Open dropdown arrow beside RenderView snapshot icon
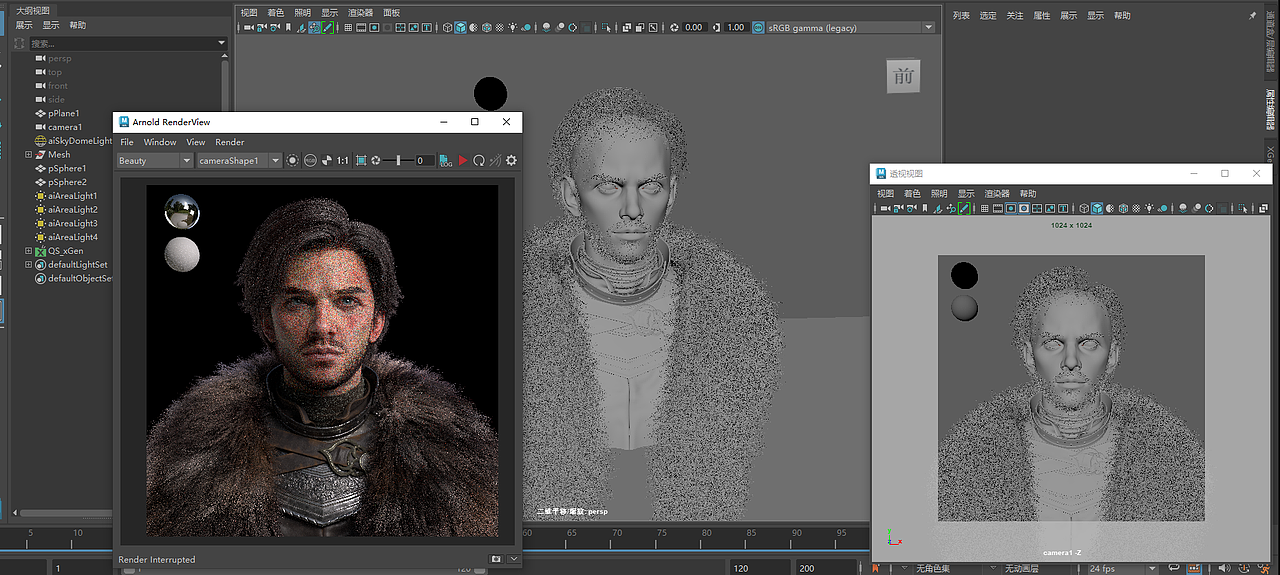Viewport: 1280px width, 575px height. (514, 559)
